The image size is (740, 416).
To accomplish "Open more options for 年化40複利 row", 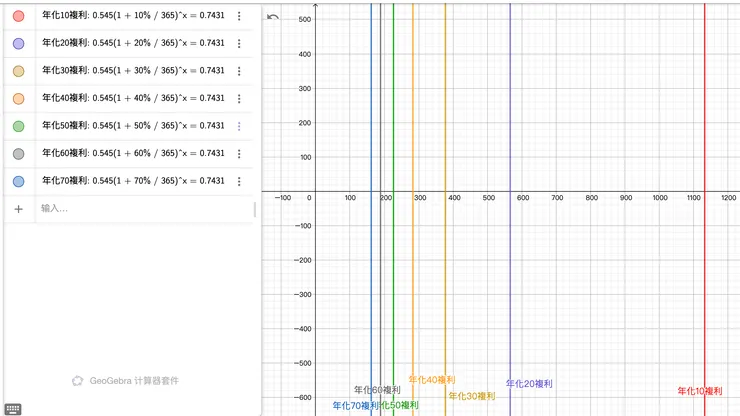I will point(239,99).
